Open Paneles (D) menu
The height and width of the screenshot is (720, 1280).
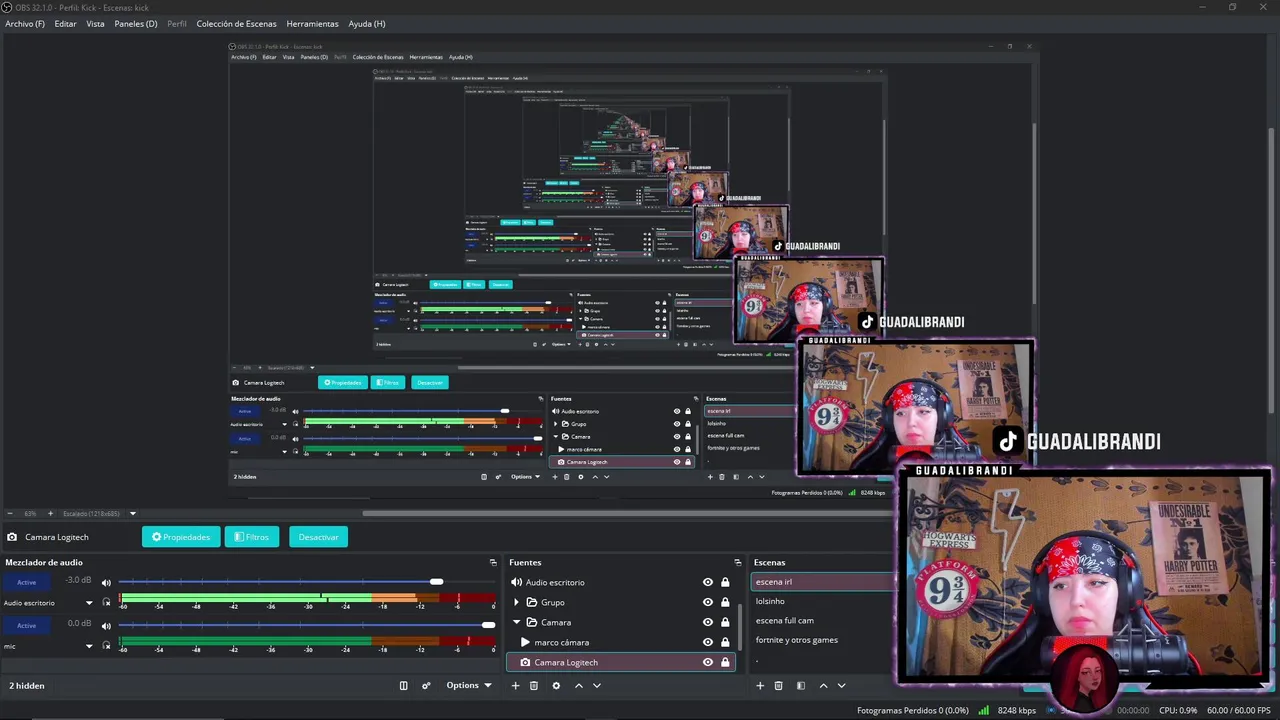[136, 23]
